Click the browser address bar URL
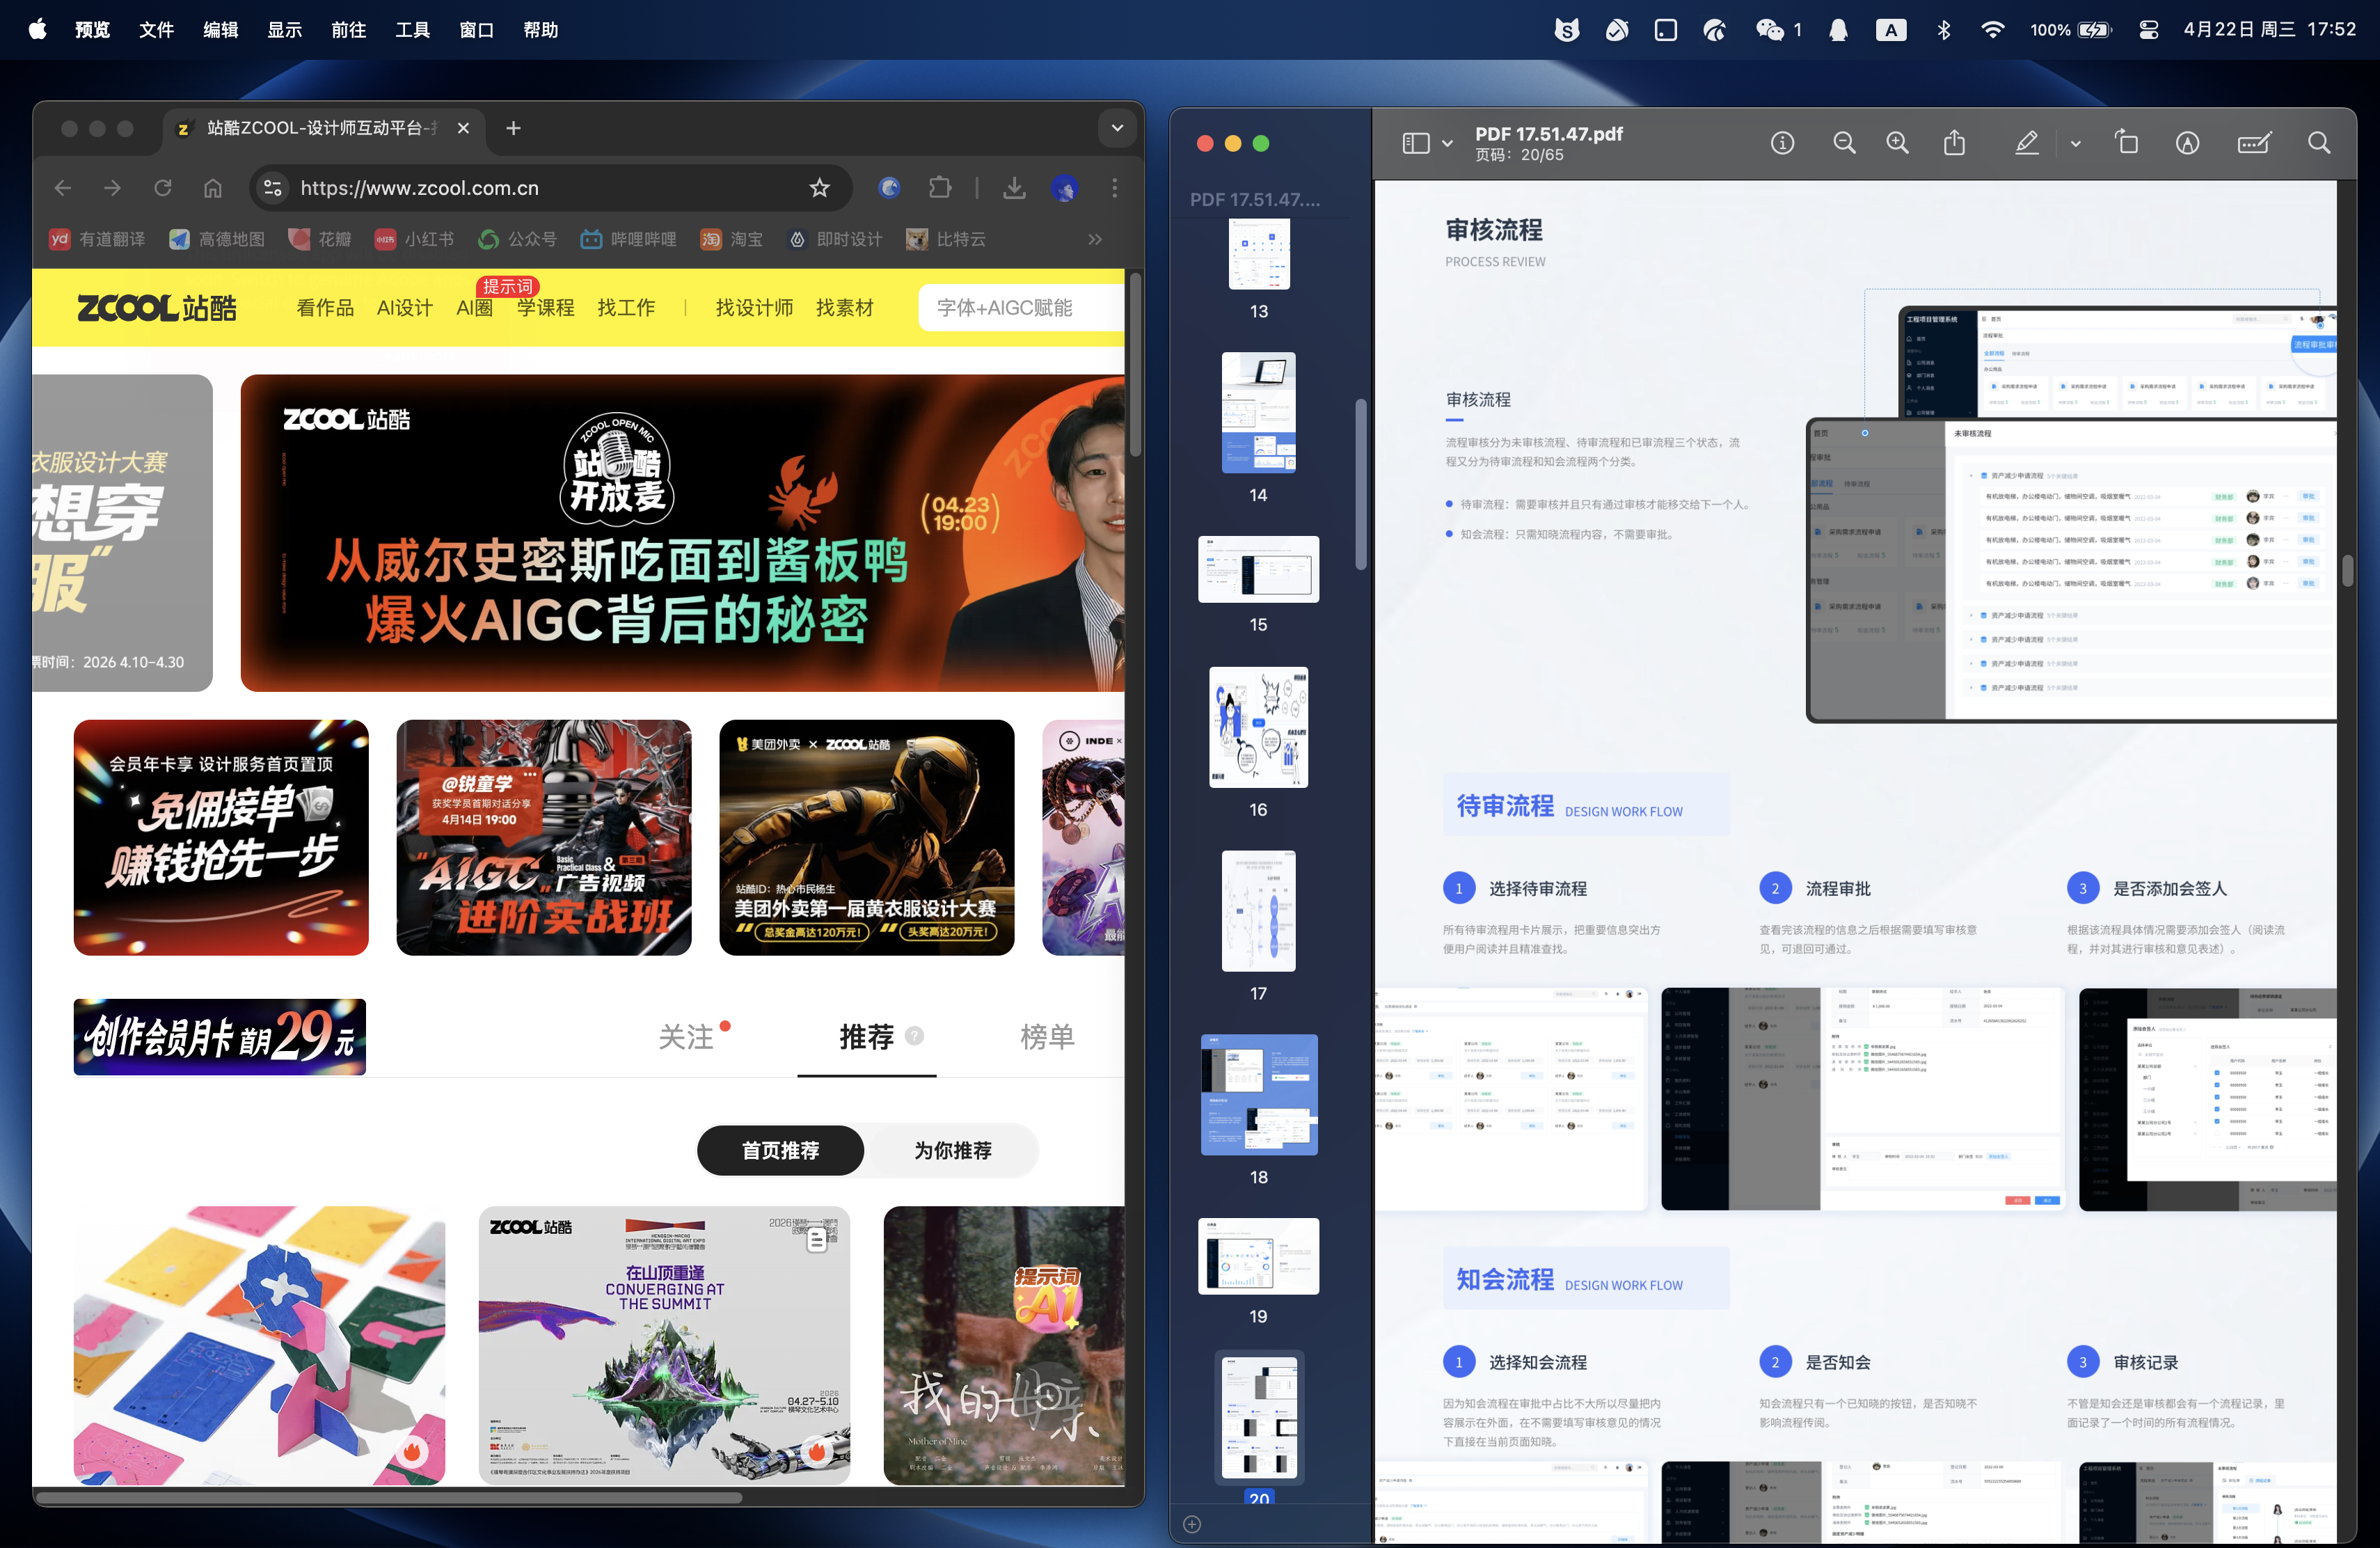Screen dimensions: 2380x1548 click(x=419, y=188)
